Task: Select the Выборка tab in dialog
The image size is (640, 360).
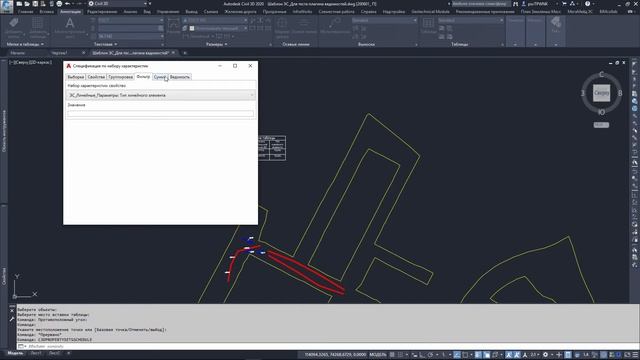Action: tap(76, 77)
